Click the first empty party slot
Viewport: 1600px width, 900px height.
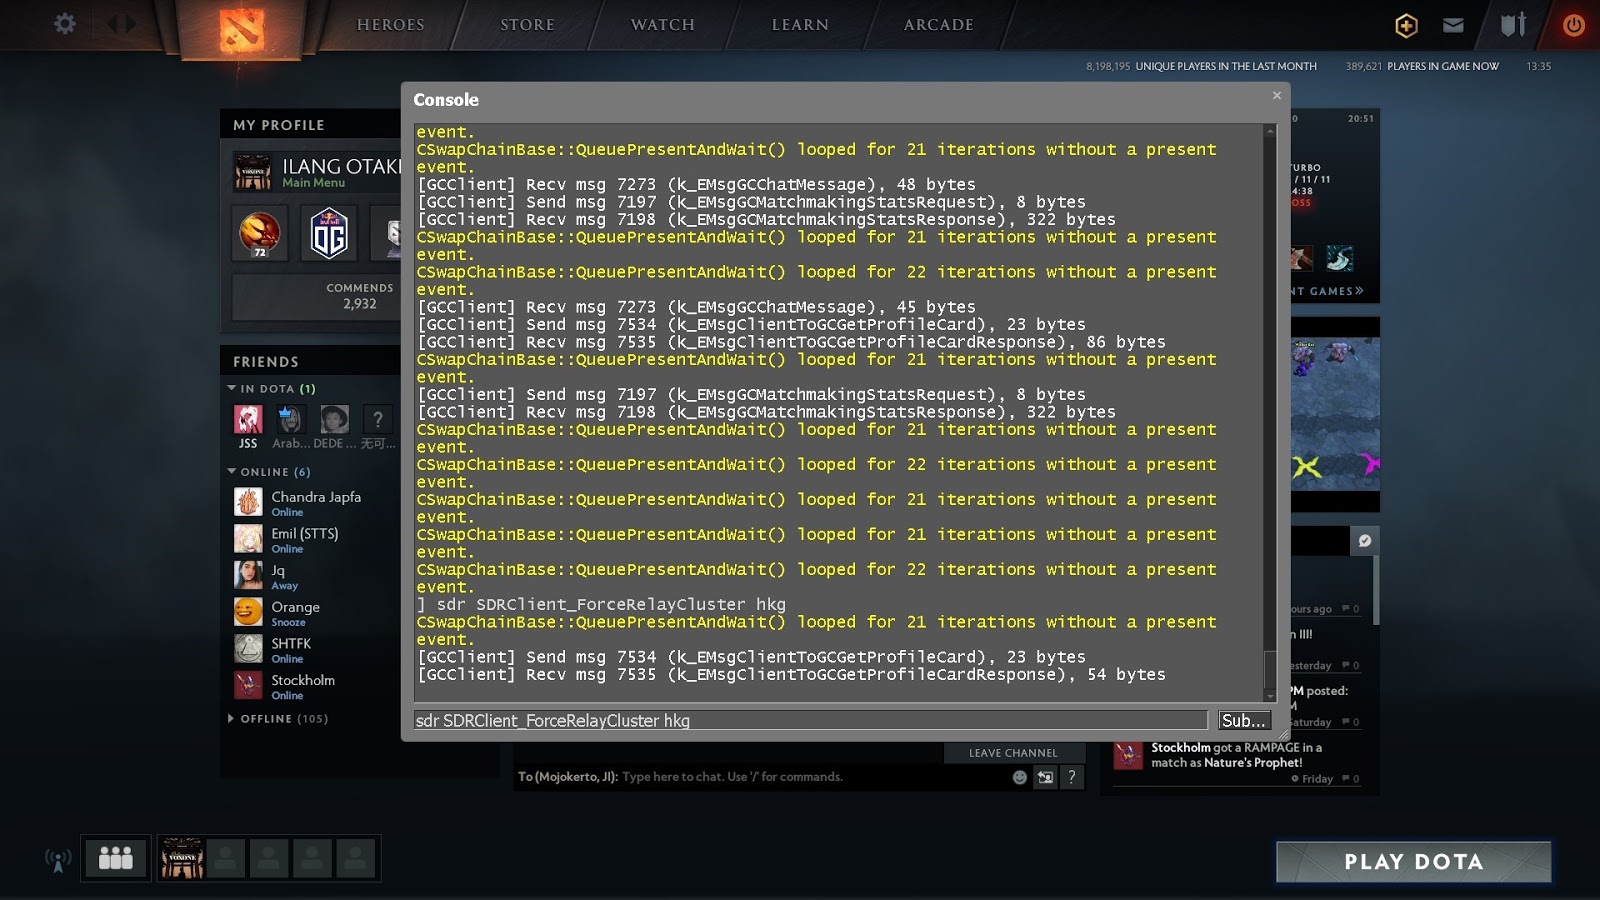click(x=226, y=858)
